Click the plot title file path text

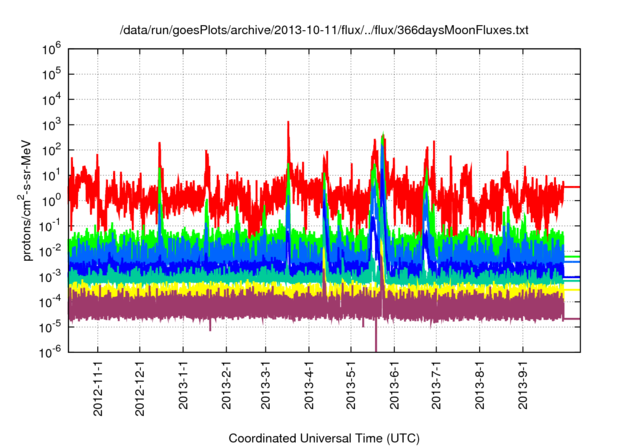[324, 30]
